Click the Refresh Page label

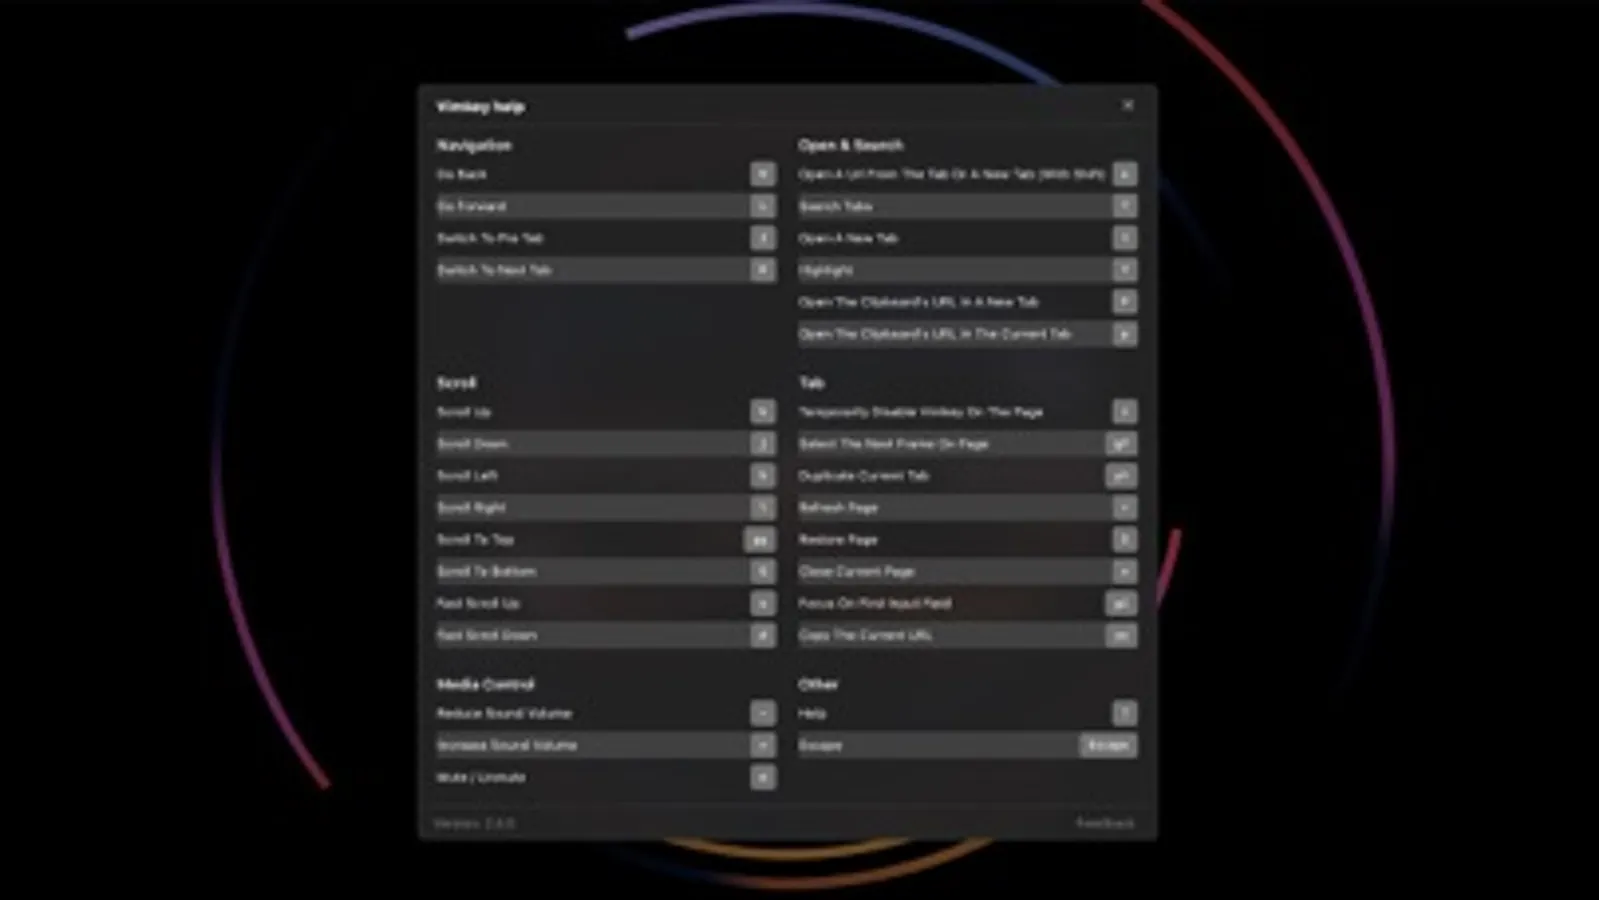(x=838, y=508)
